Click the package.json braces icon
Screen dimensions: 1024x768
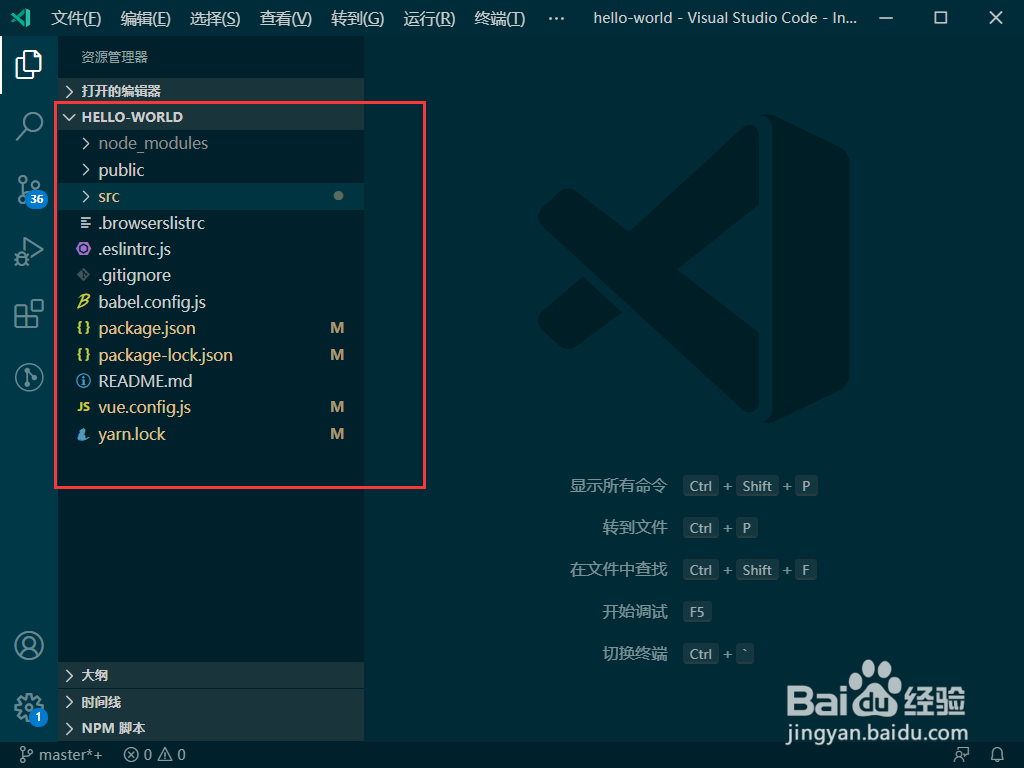[x=84, y=328]
